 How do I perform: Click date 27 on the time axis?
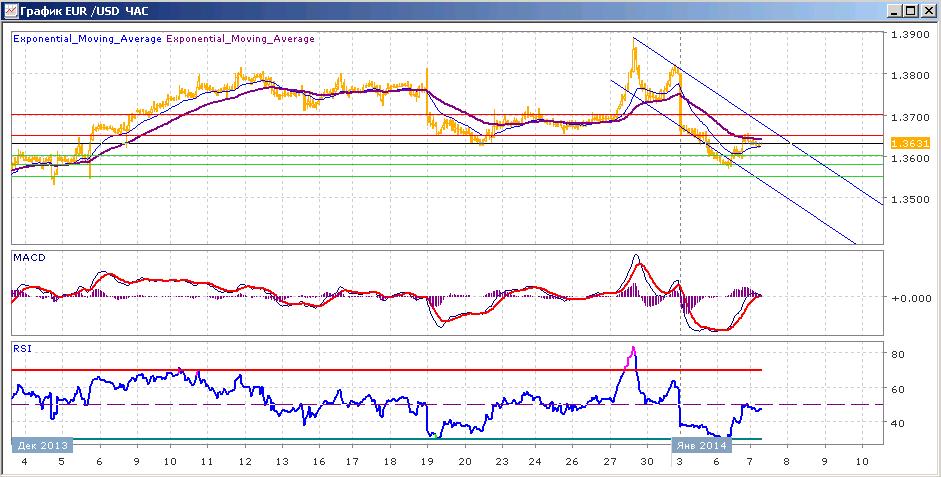[x=610, y=461]
